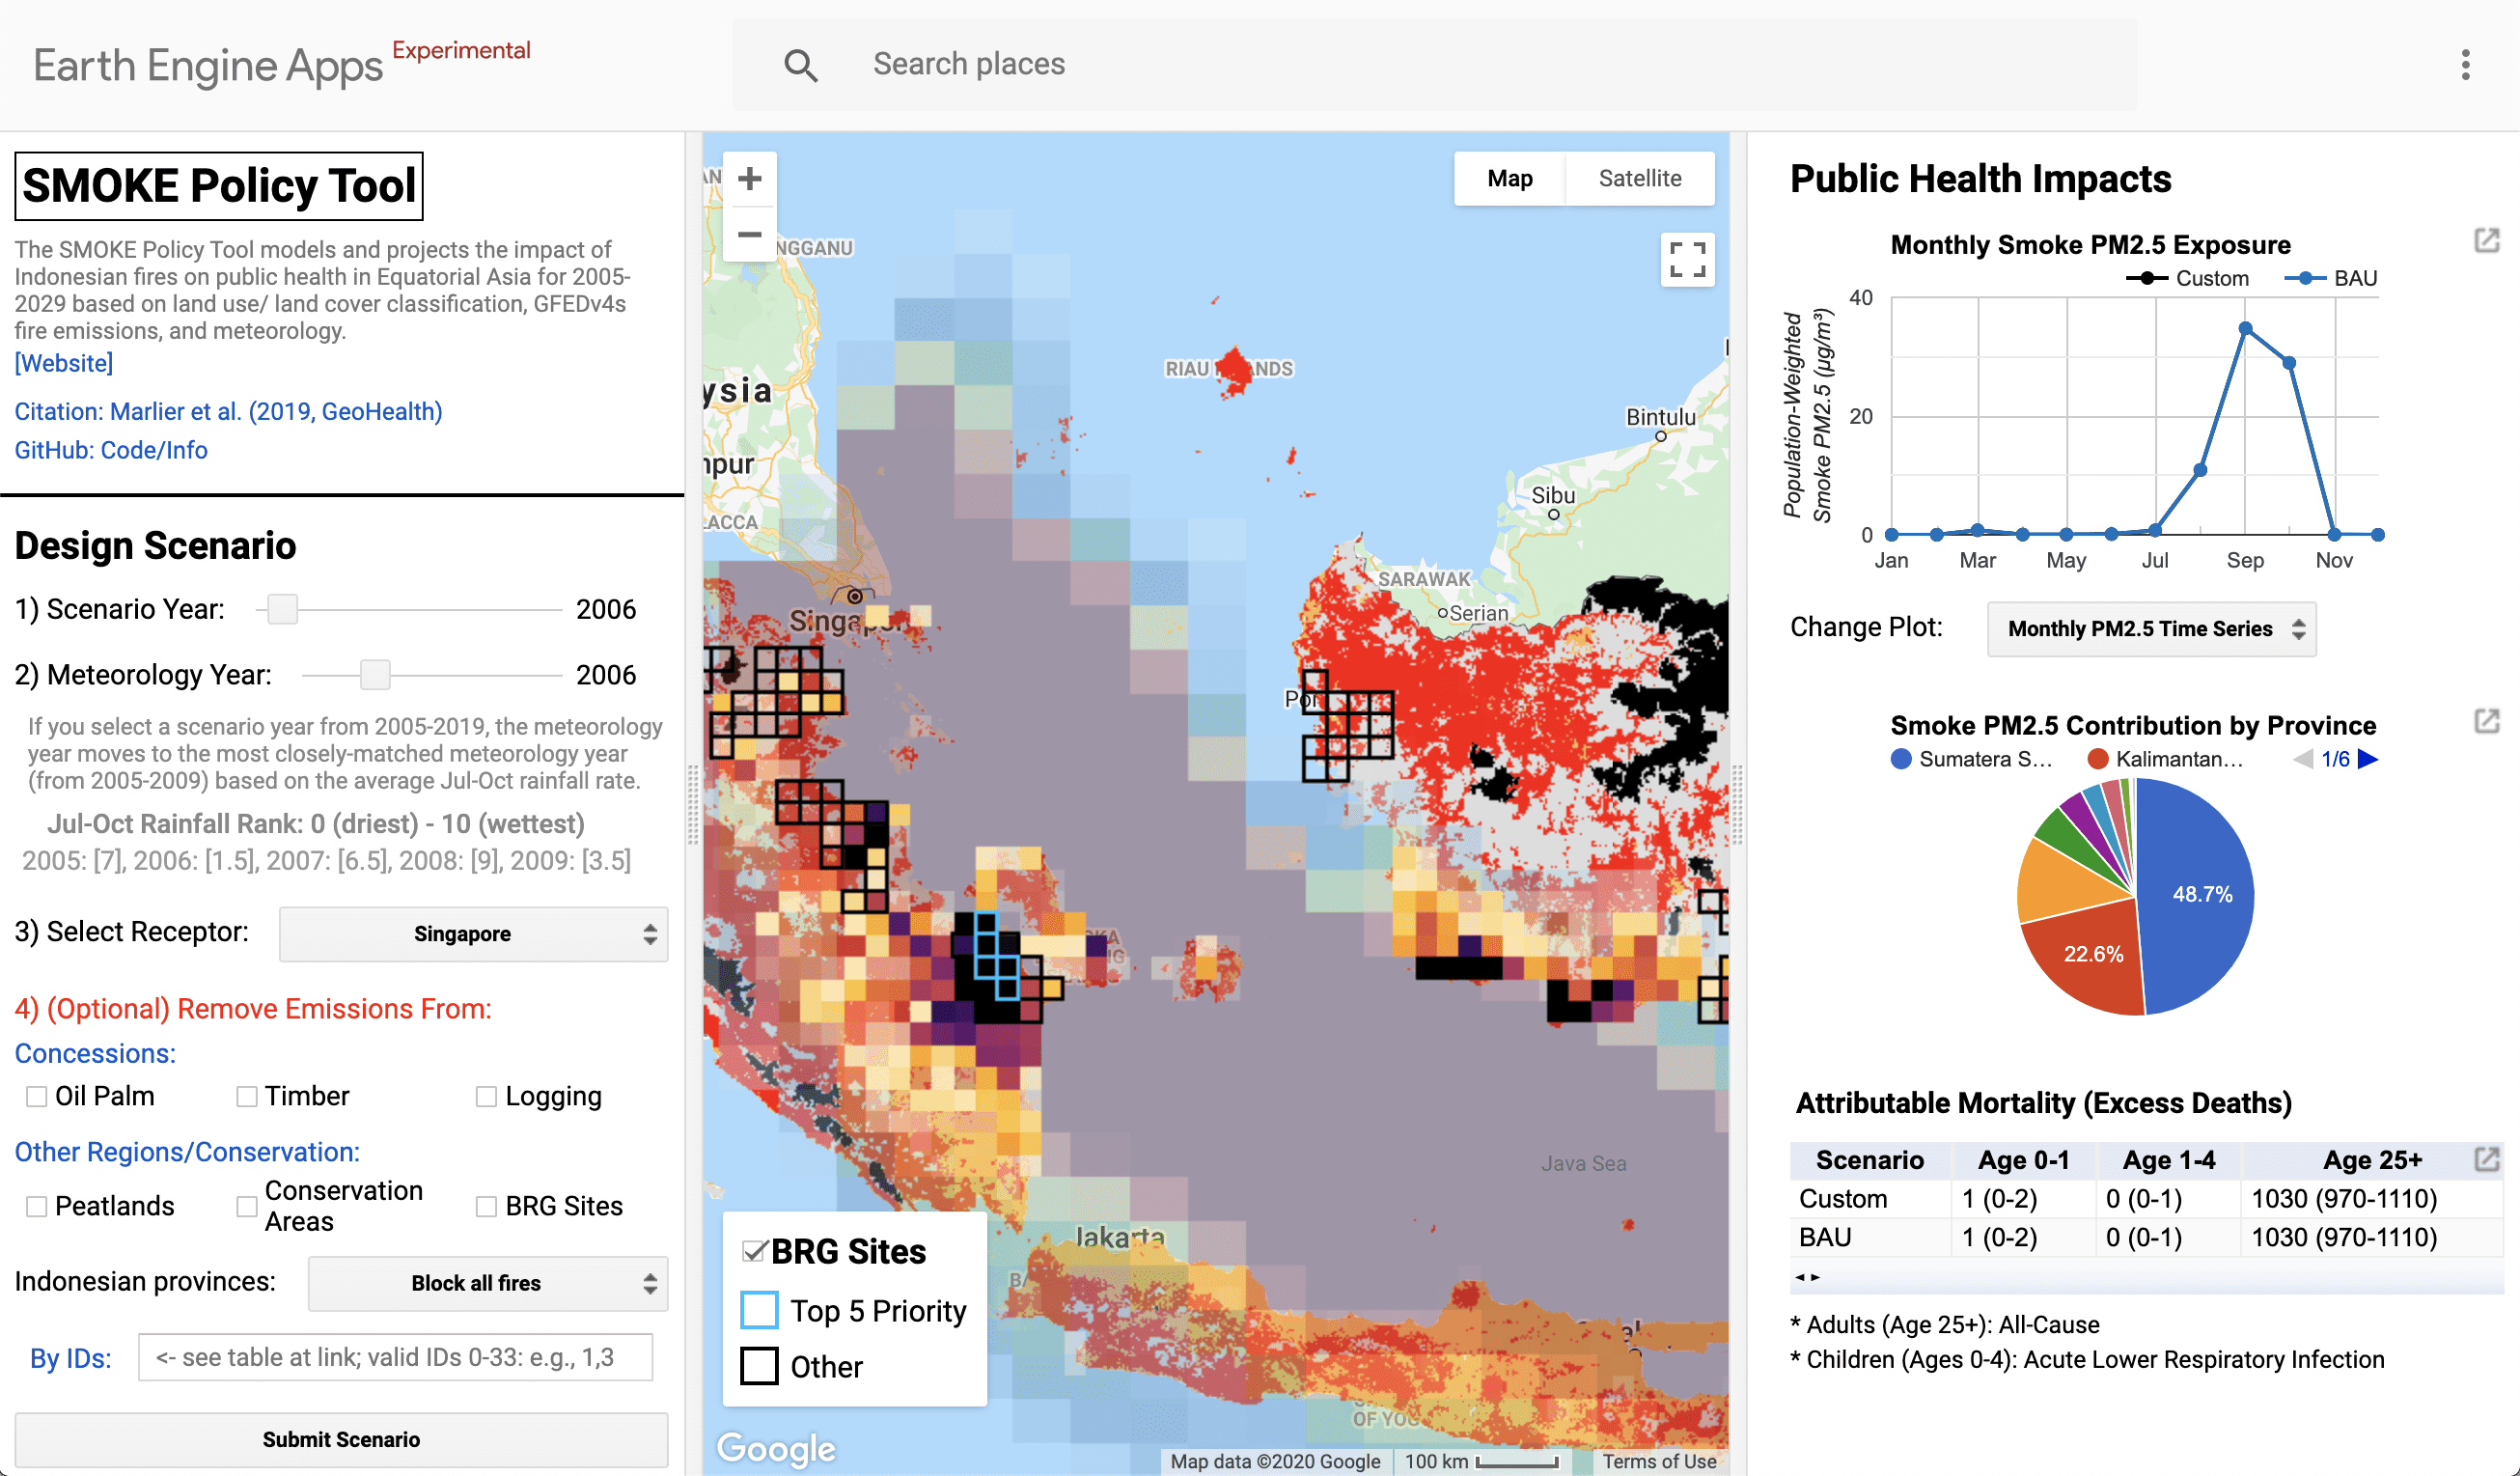Viewport: 2520px width, 1476px height.
Task: Pop out PM2.5 Contribution by Province chart
Action: [2486, 721]
